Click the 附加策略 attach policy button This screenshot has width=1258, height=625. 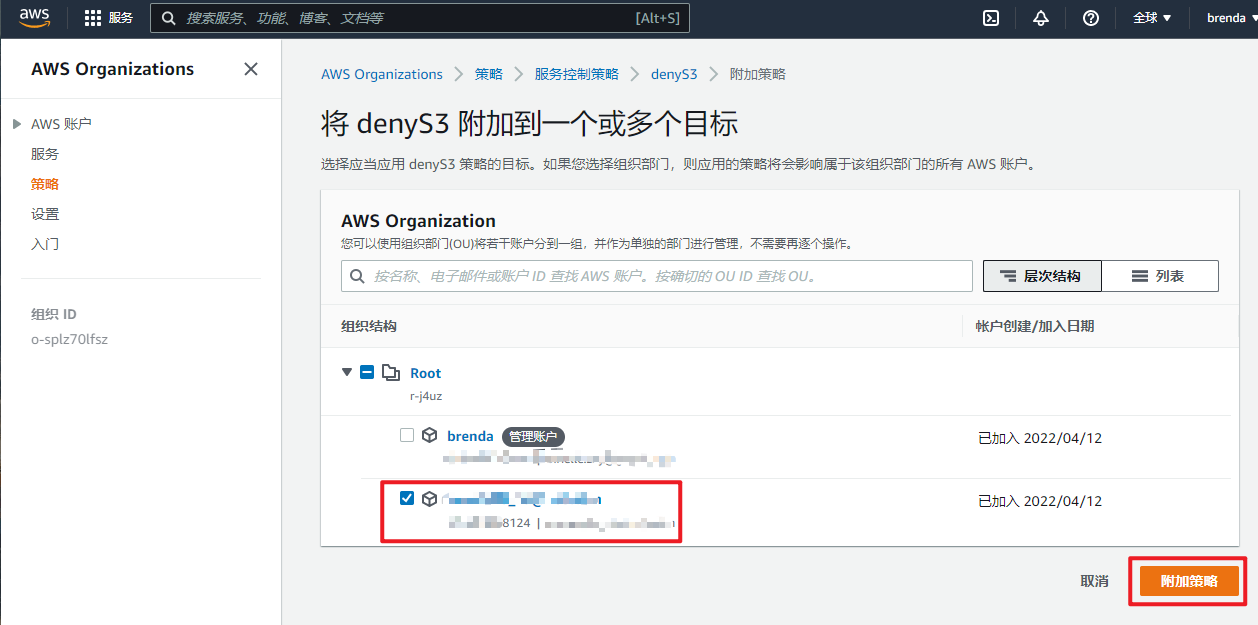point(1189,581)
